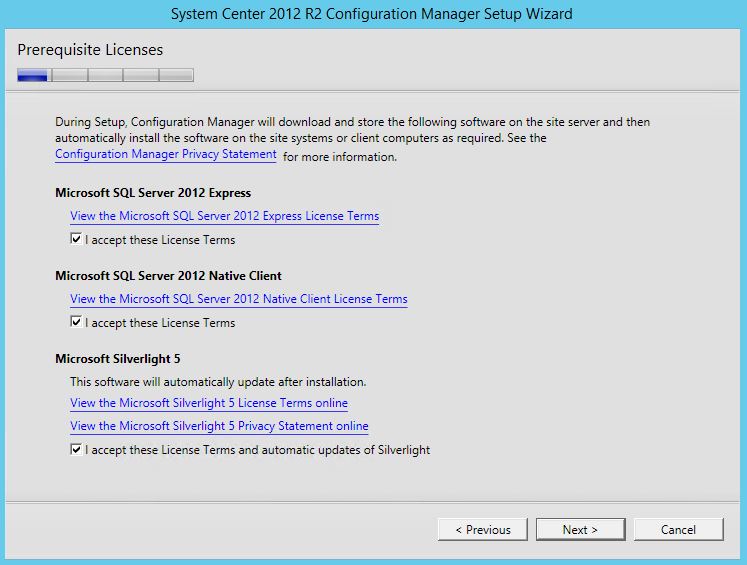Uncheck SQL Server 2012 Express license acceptance checkbox
747x565 pixels.
coord(76,239)
